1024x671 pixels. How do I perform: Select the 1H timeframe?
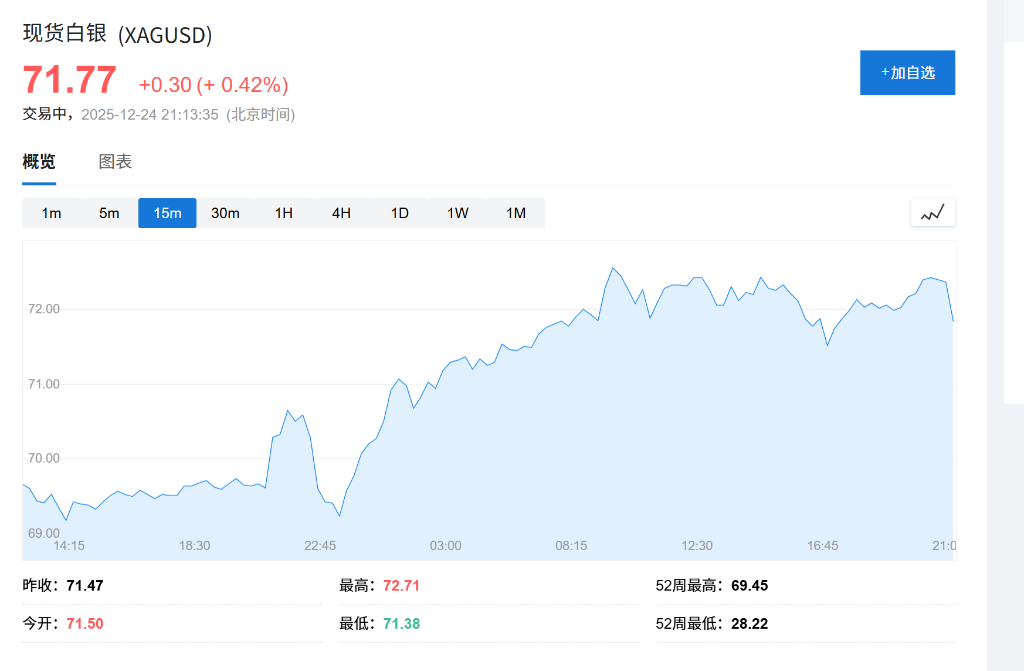pyautogui.click(x=283, y=212)
